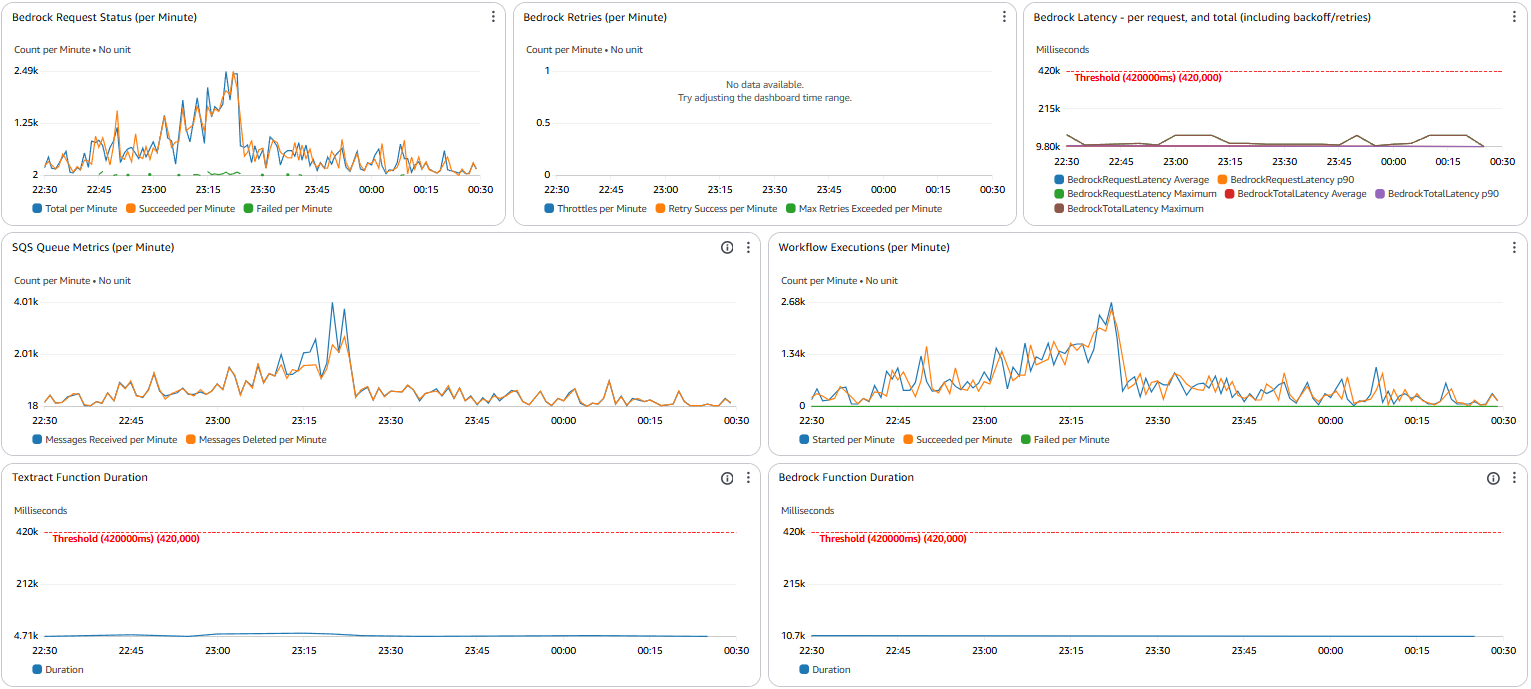Click info icon on Workflow Executions widget

tap(1491, 247)
